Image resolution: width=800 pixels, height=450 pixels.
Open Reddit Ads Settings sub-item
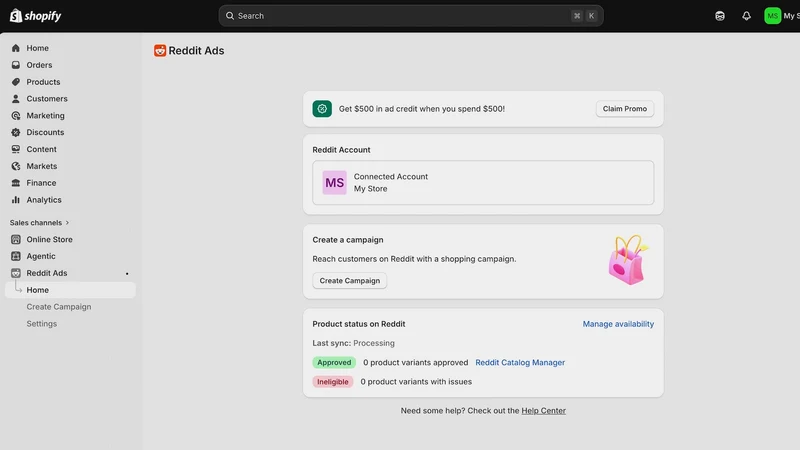point(42,323)
